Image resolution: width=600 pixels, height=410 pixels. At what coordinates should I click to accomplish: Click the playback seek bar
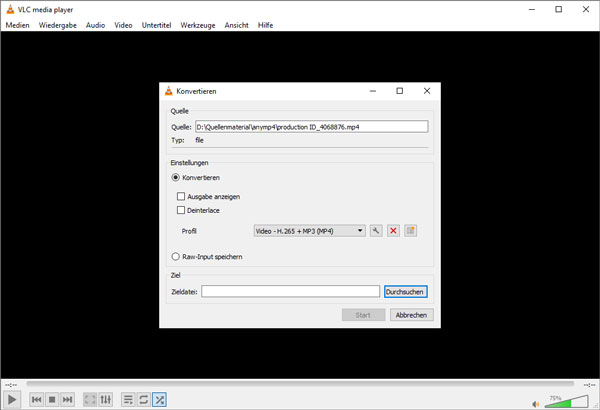click(300, 384)
